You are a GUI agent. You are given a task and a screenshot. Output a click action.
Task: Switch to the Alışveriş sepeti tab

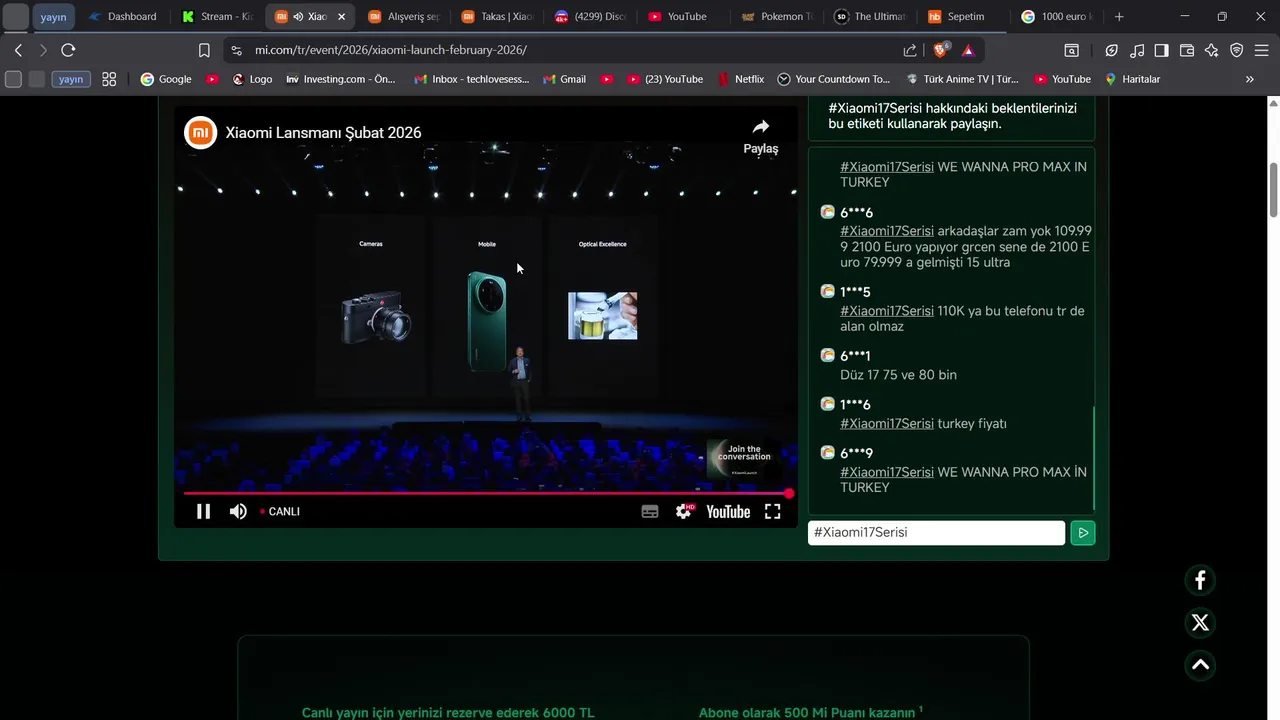coord(404,17)
